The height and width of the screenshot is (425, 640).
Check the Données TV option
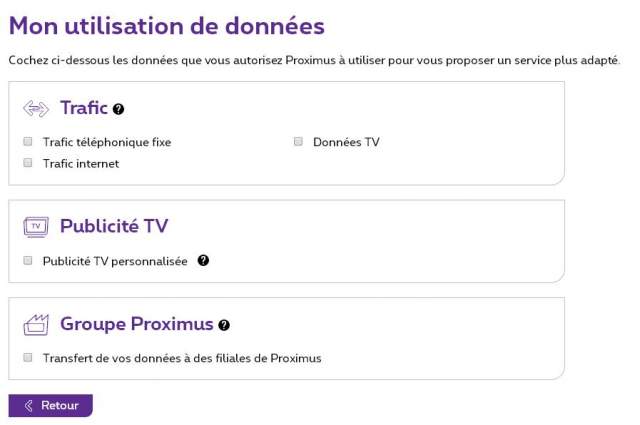pyautogui.click(x=298, y=142)
